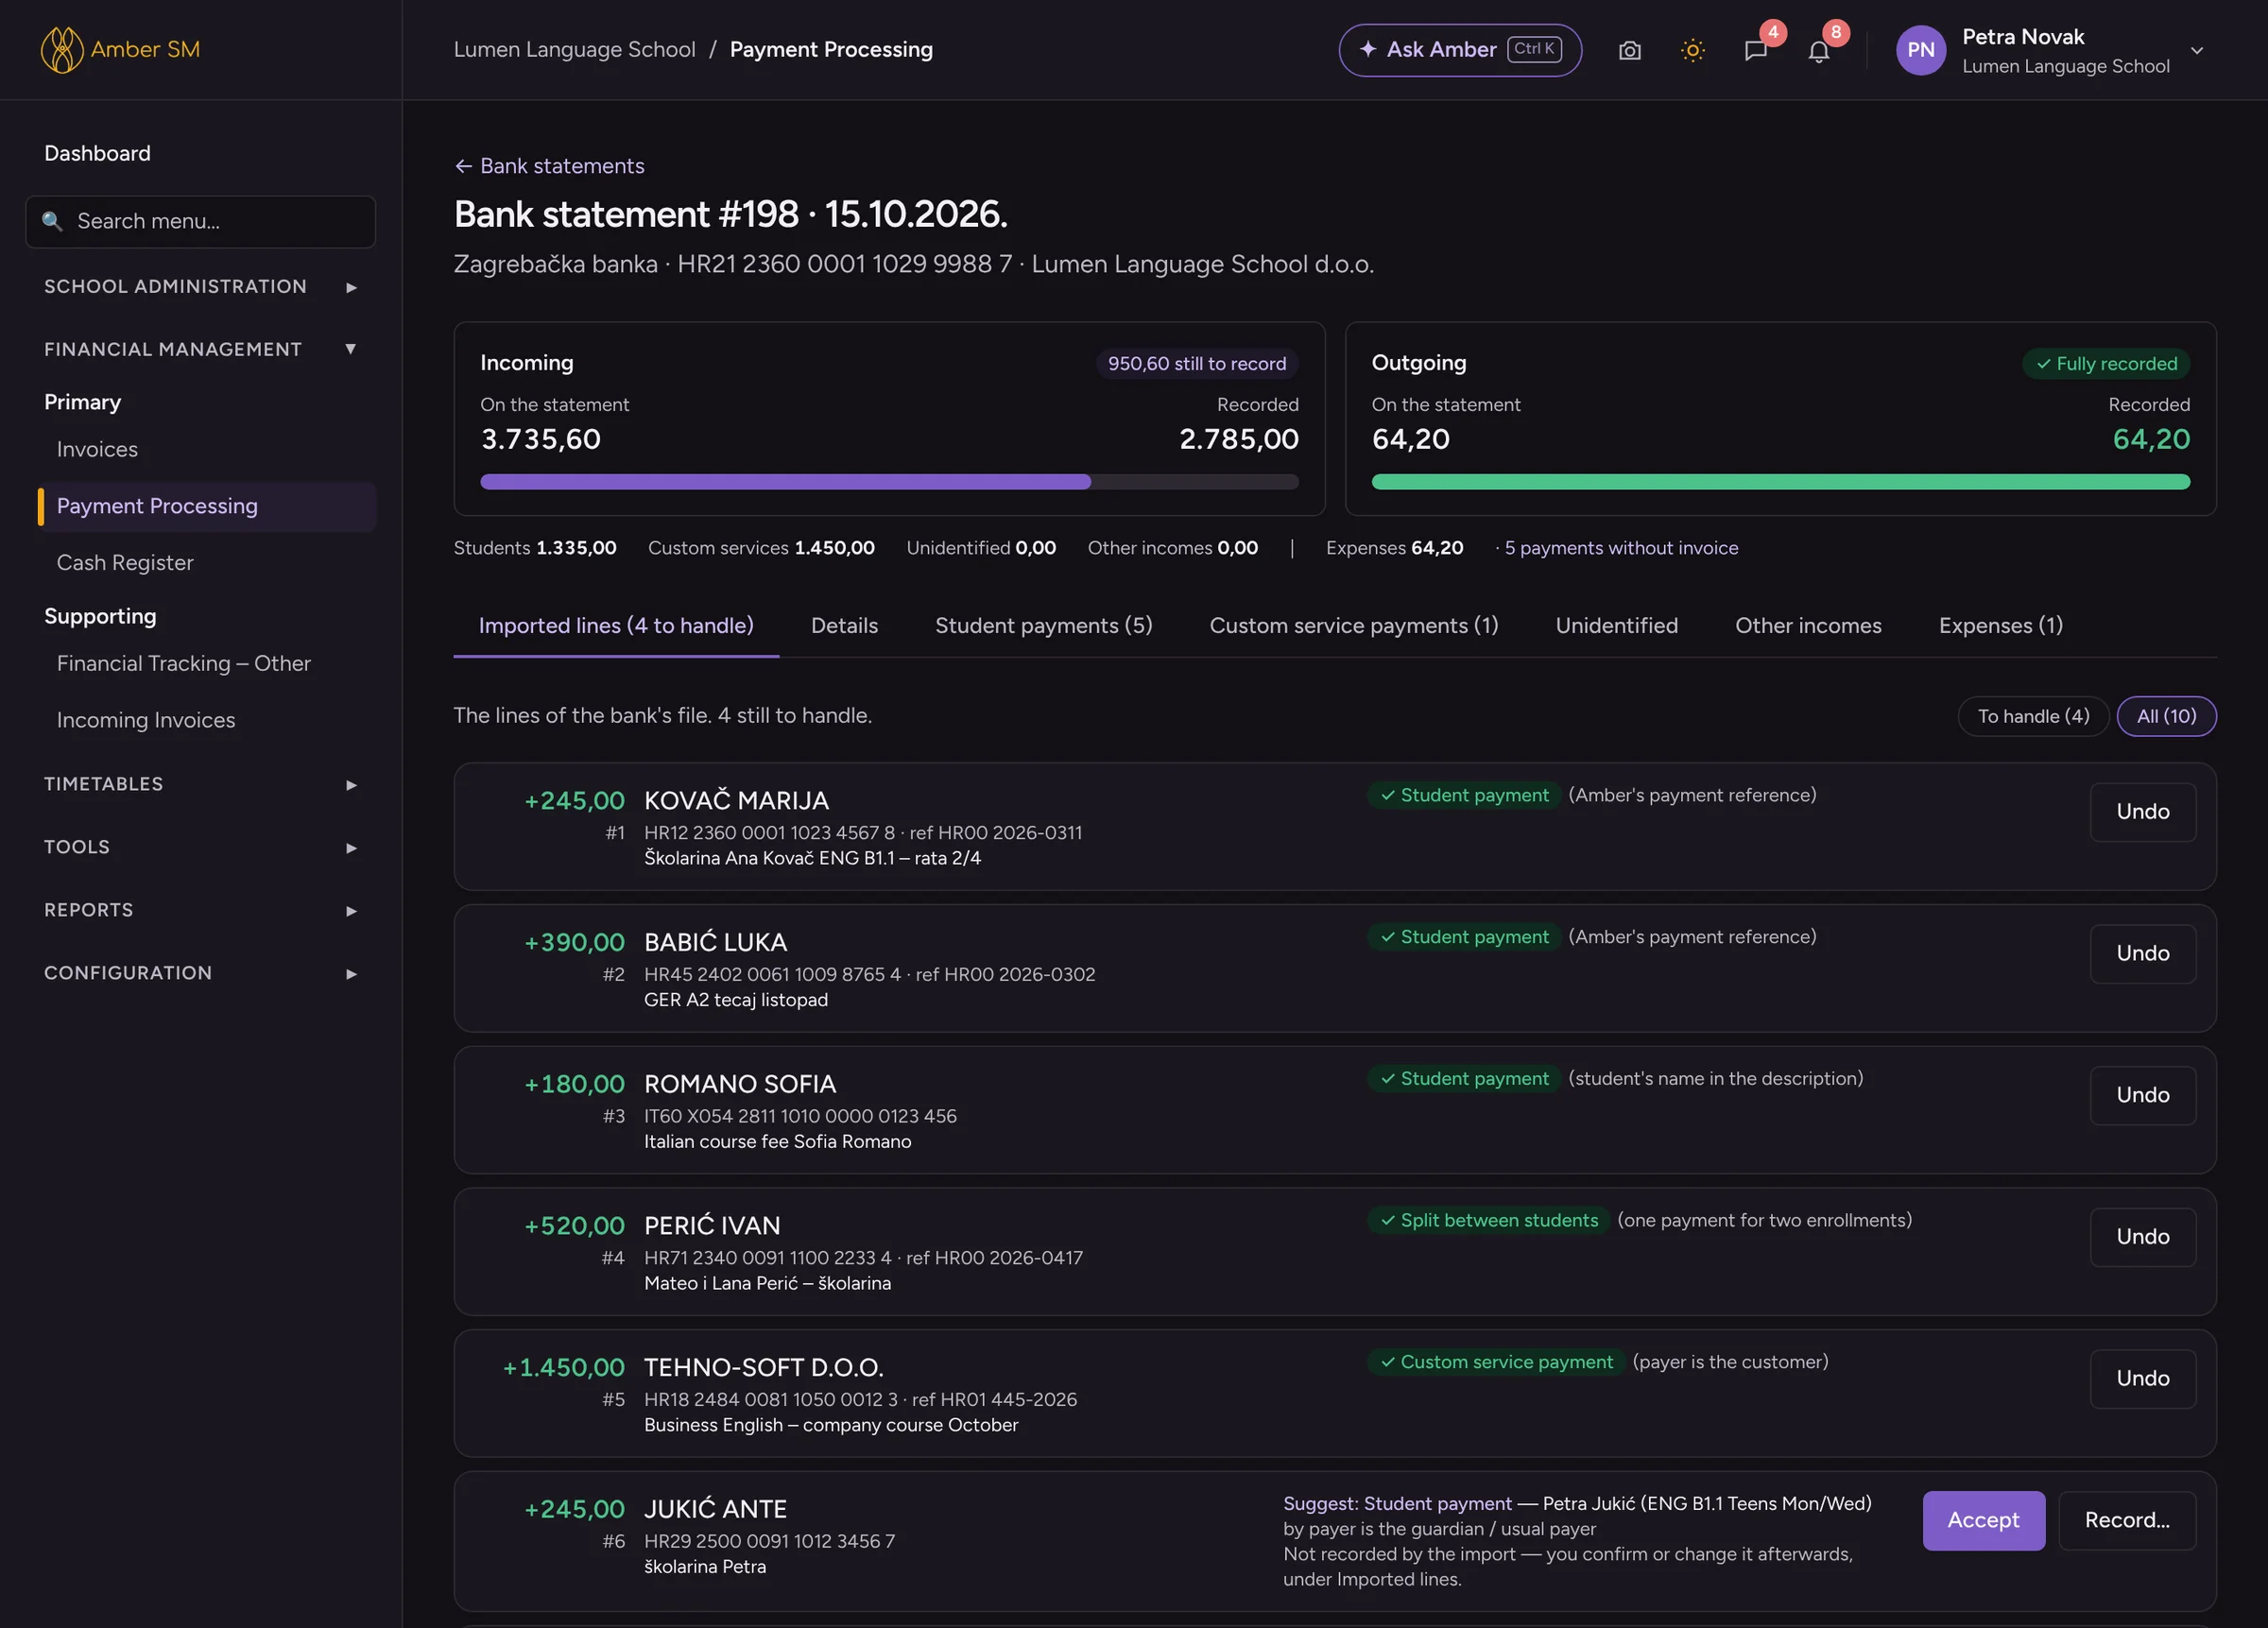Switch to the Unidentified tab

pyautogui.click(x=1616, y=625)
